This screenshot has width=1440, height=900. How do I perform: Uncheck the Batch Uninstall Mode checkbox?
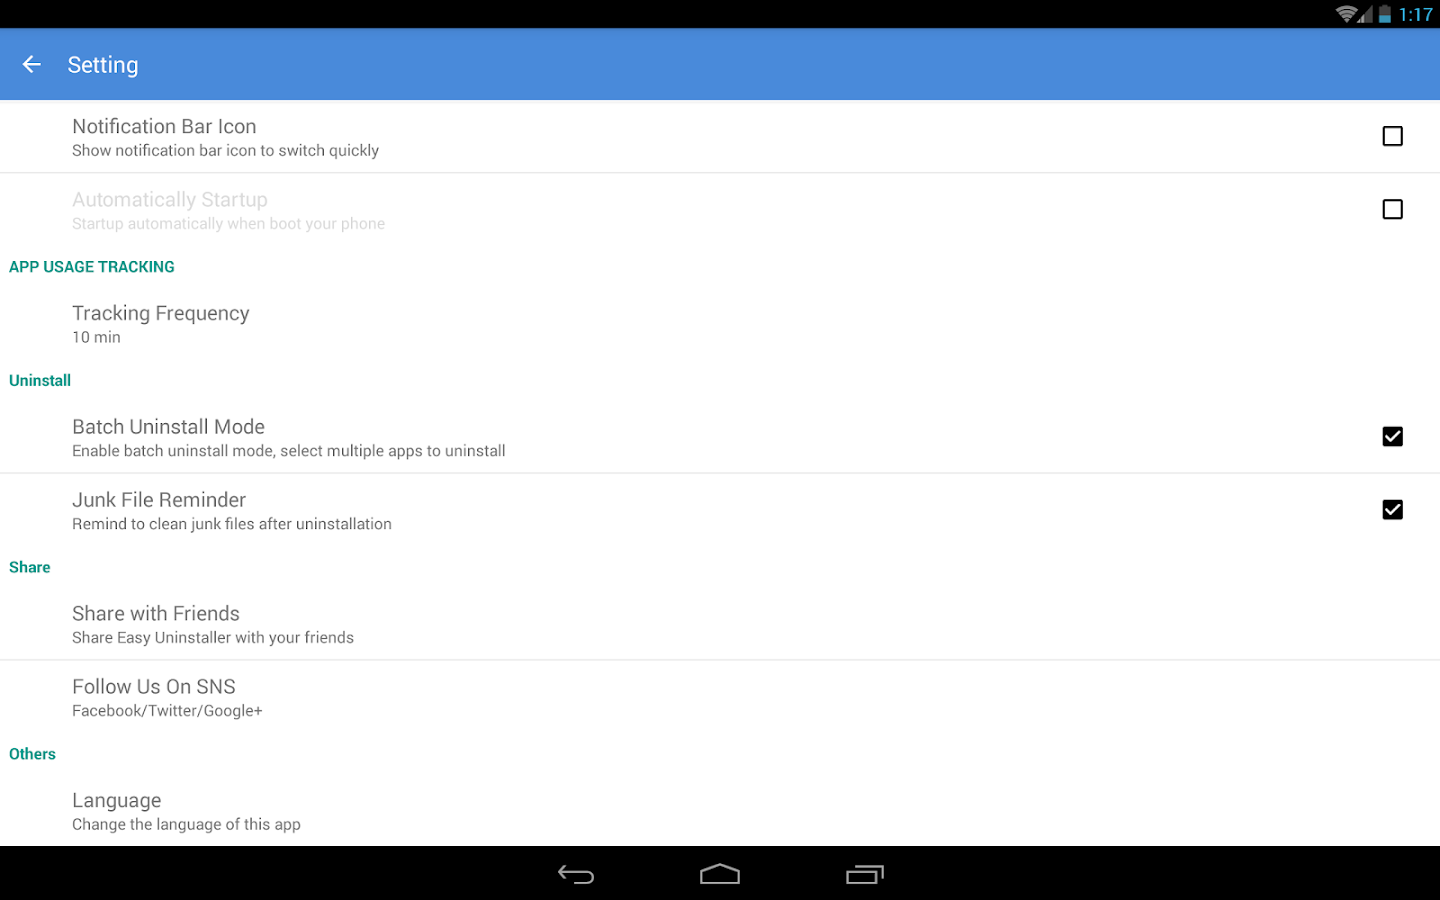(x=1392, y=436)
